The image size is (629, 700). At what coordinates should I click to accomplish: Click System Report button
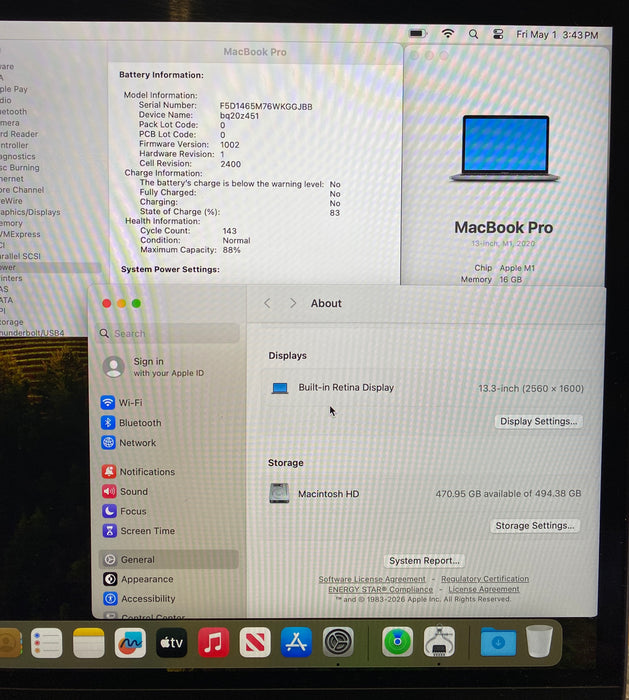point(424,560)
